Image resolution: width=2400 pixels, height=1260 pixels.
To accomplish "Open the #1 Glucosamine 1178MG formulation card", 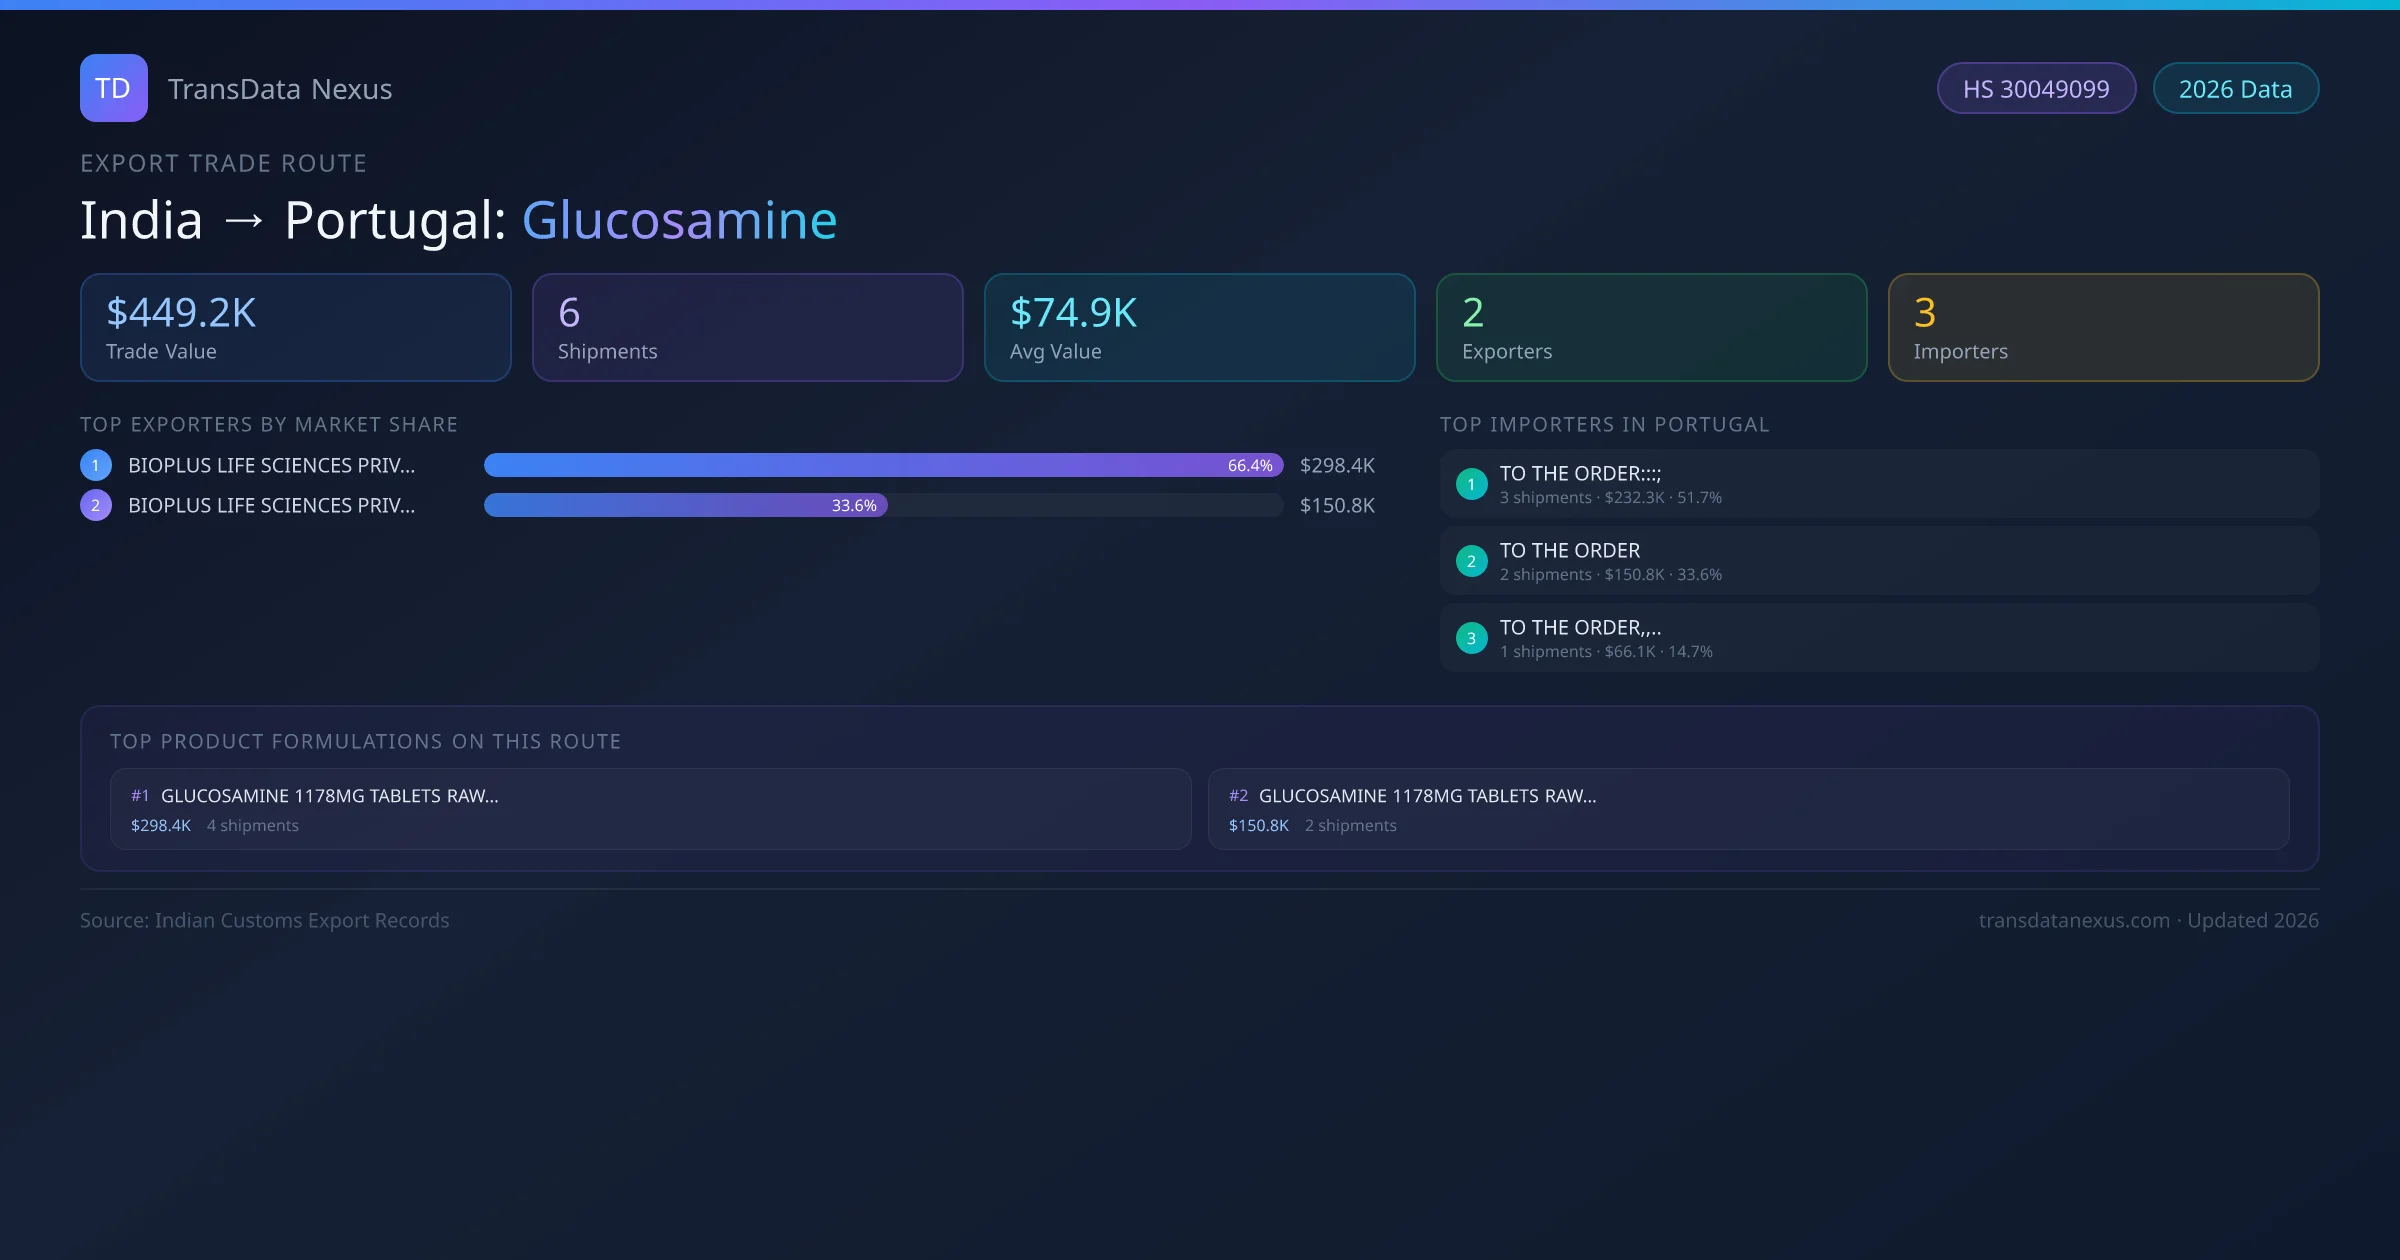I will pyautogui.click(x=650, y=809).
